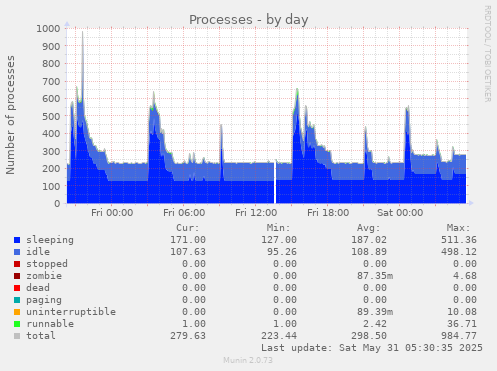The width and height of the screenshot is (497, 371).
Task: Select the 'dead' legend label
Action: 38,288
